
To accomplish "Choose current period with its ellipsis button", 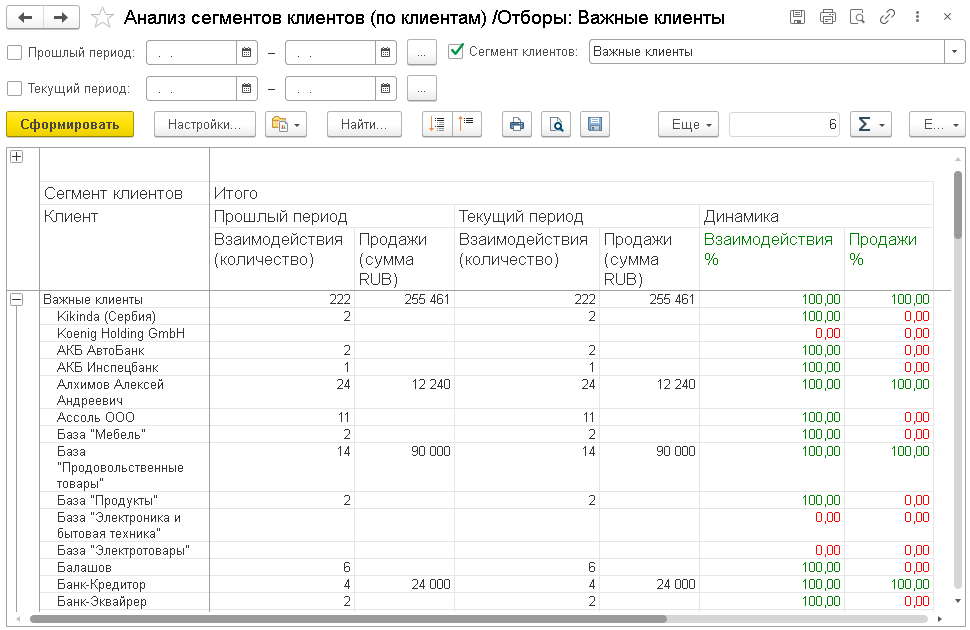I will [422, 88].
